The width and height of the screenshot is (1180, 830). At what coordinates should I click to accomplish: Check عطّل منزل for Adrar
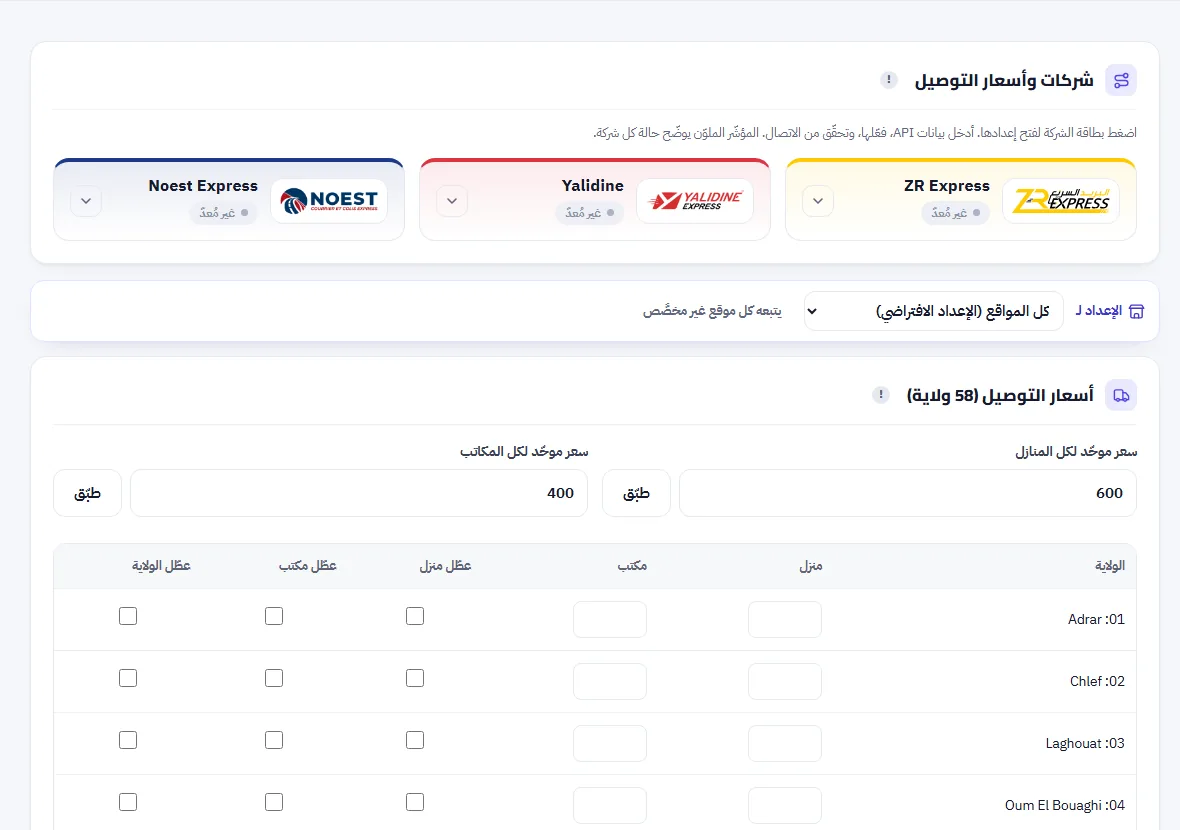pos(415,616)
